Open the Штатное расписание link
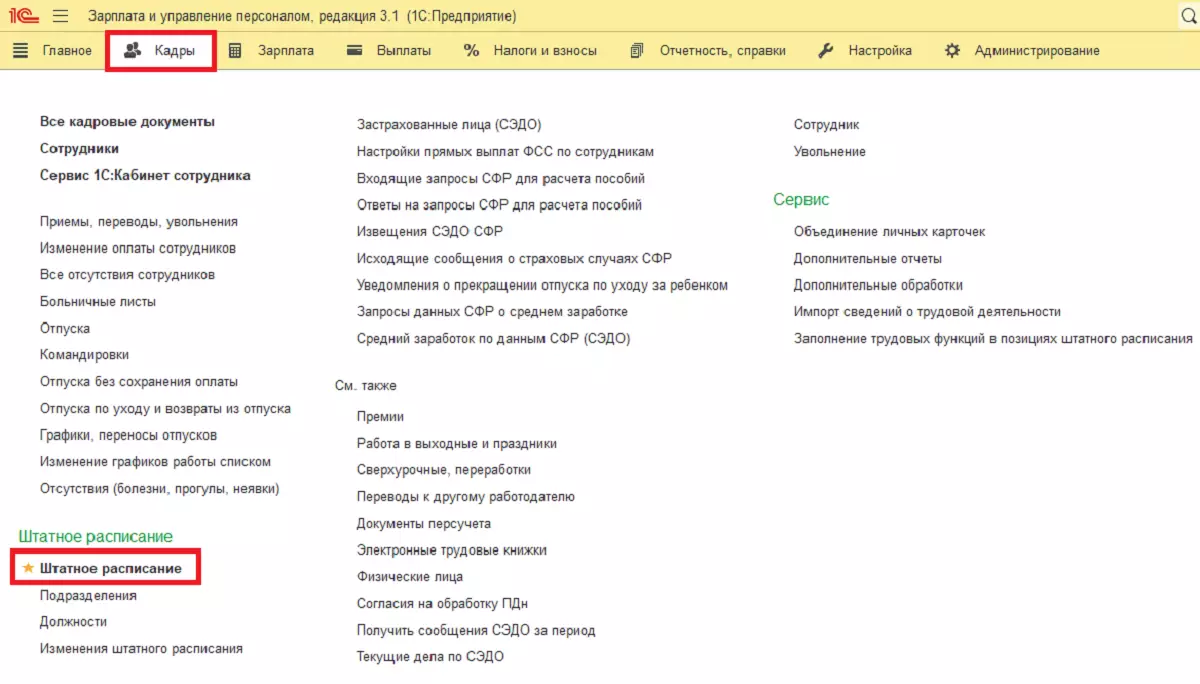This screenshot has height=684, width=1200. pyautogui.click(x=111, y=568)
